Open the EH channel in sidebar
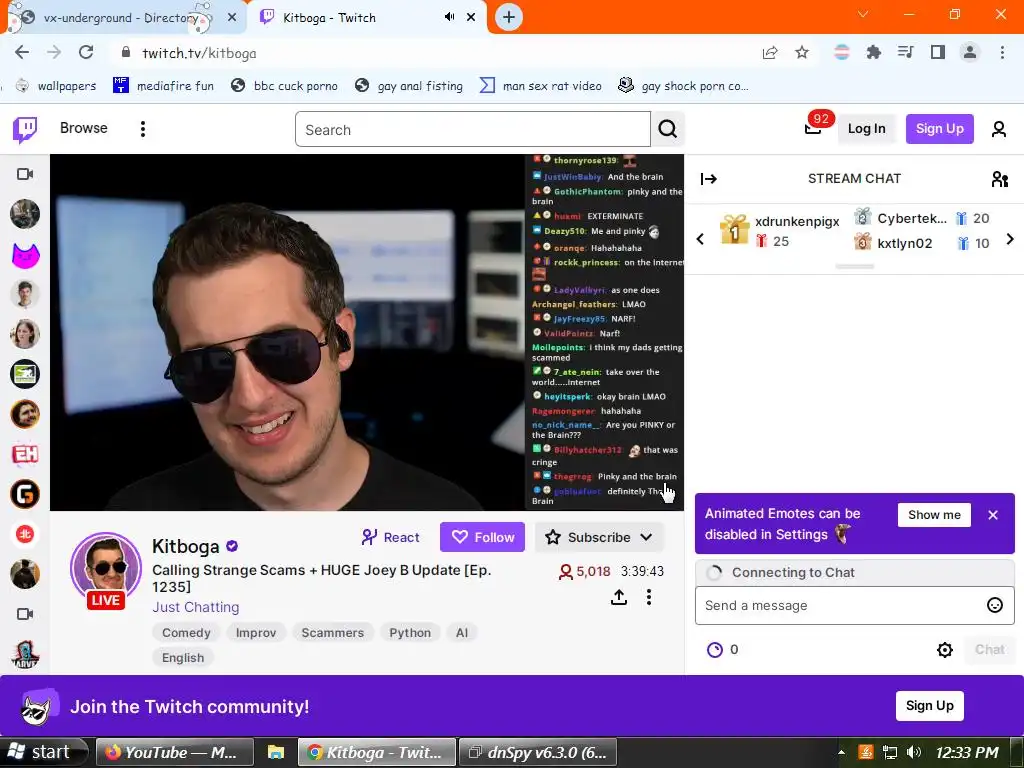 (25, 454)
